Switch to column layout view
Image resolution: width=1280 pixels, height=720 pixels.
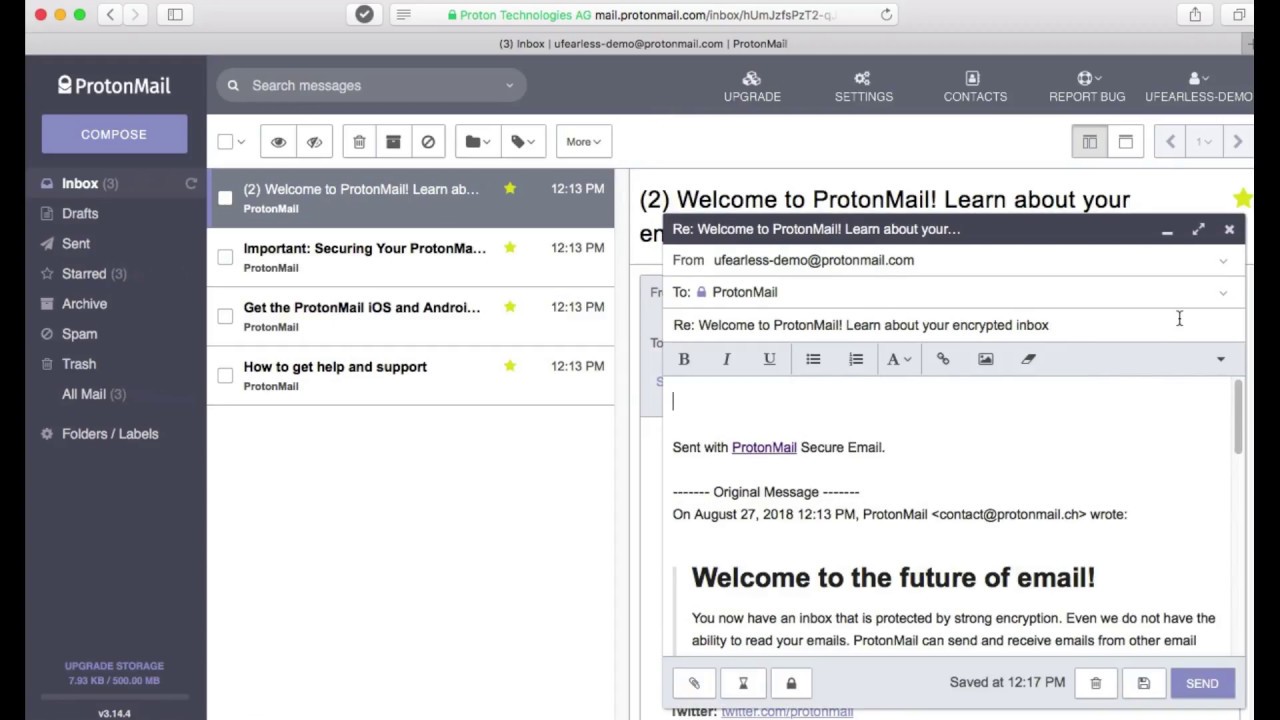click(1090, 142)
